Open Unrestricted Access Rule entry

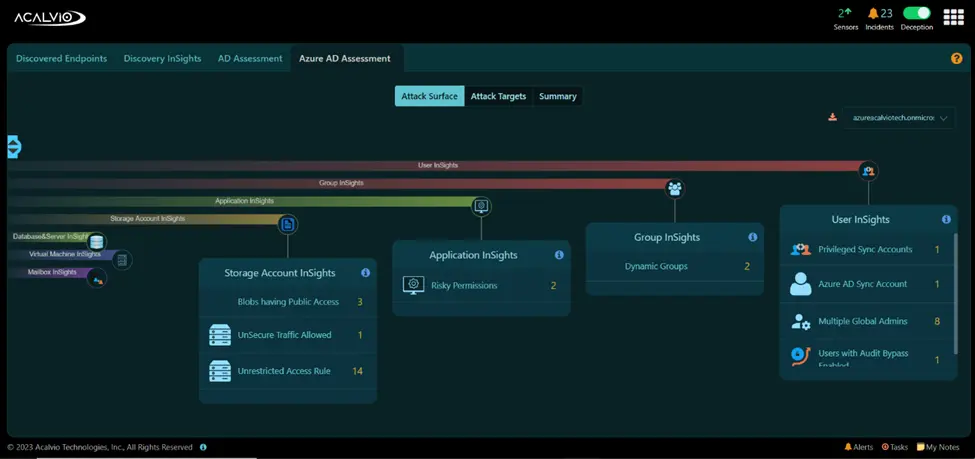click(x=287, y=371)
